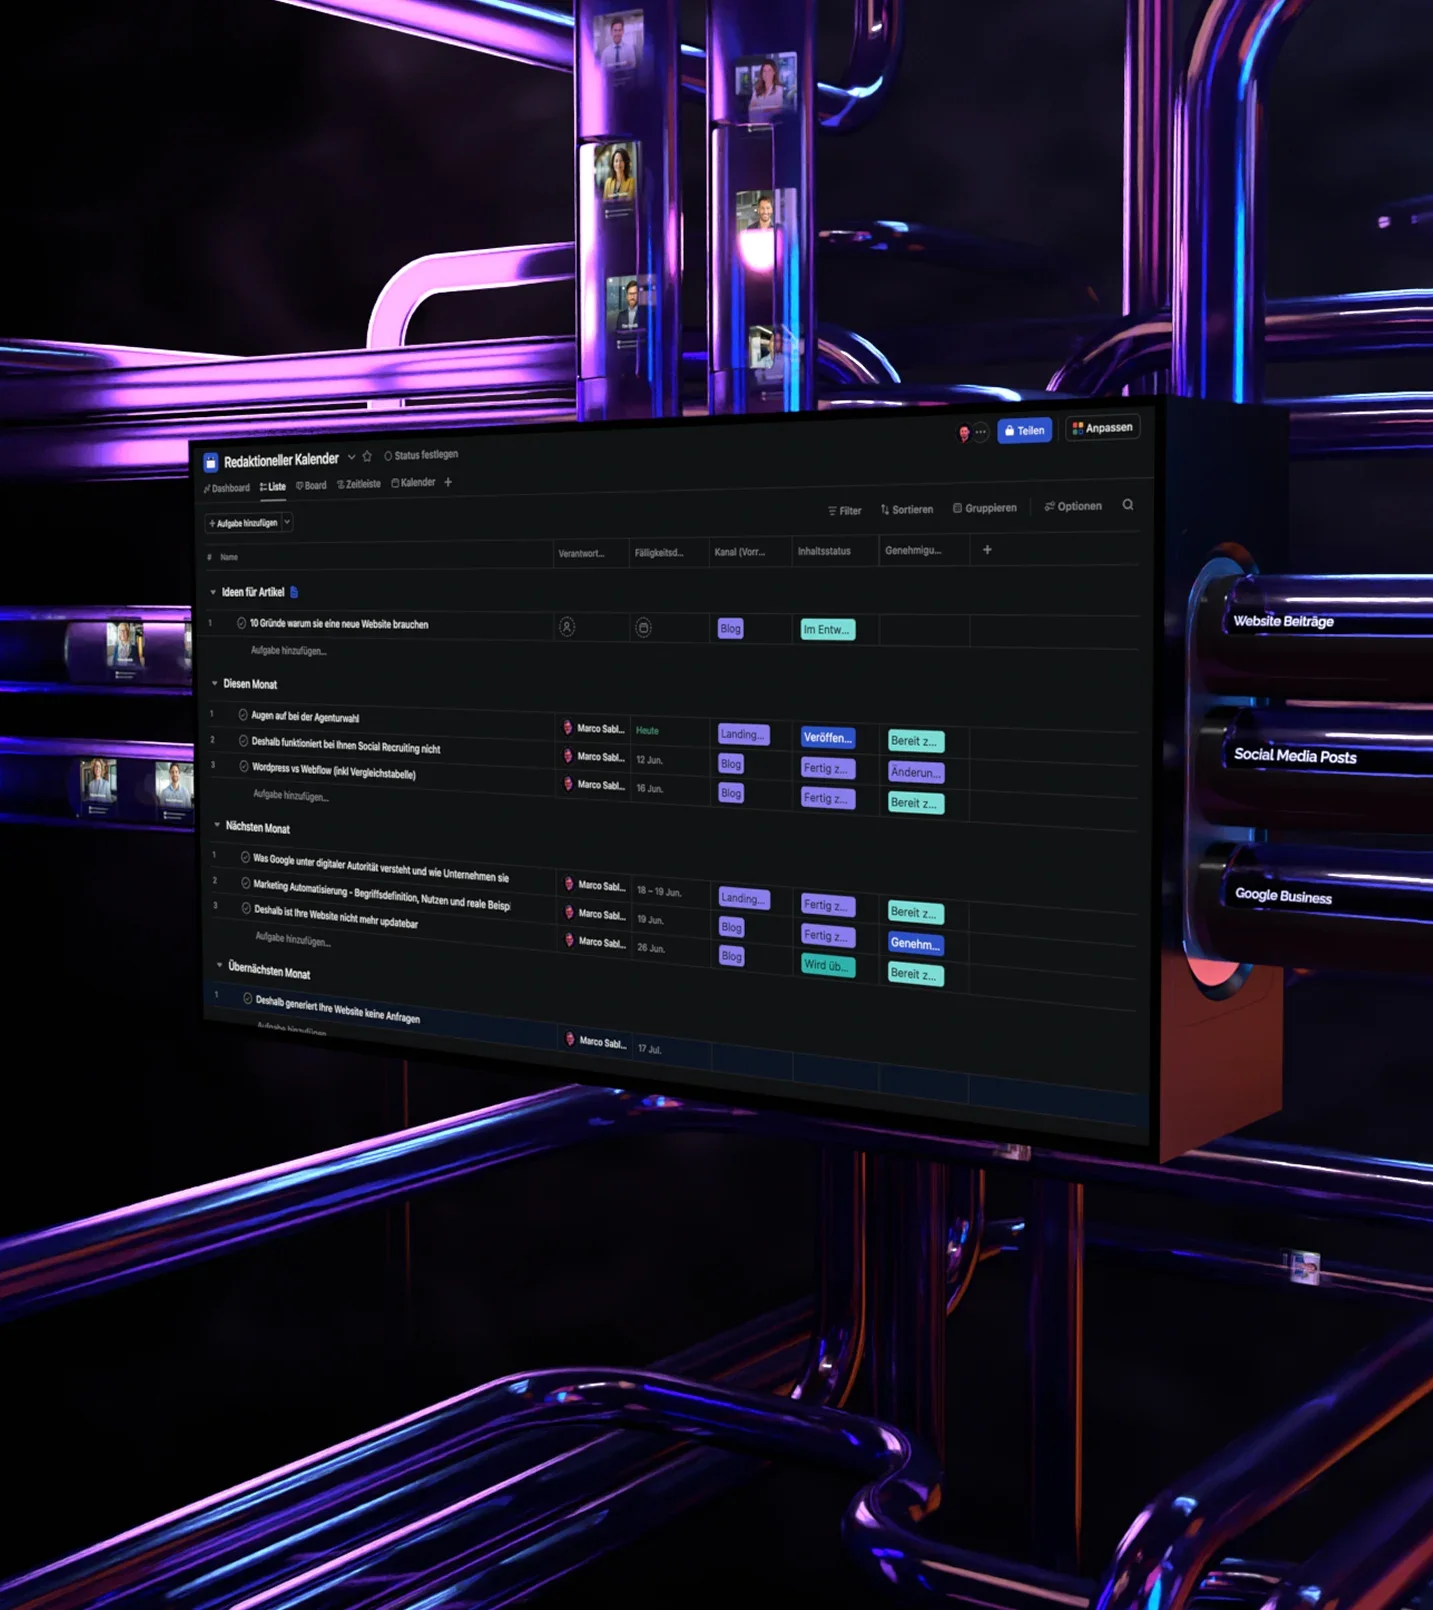Click the Teilen share button

point(1024,430)
